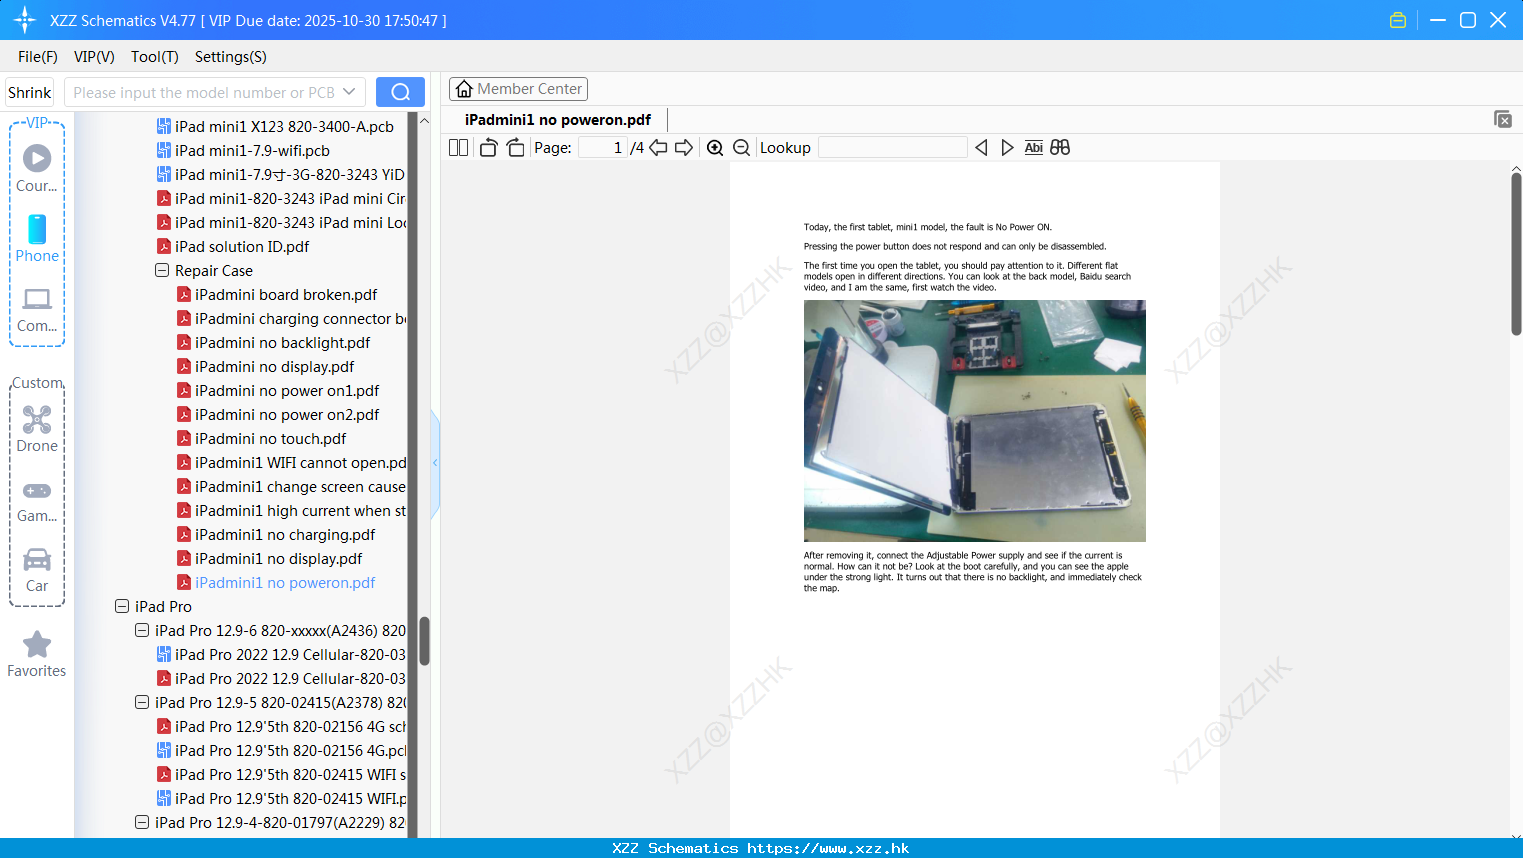Zoom out of the PDF
Image resolution: width=1523 pixels, height=858 pixels.
pyautogui.click(x=742, y=148)
